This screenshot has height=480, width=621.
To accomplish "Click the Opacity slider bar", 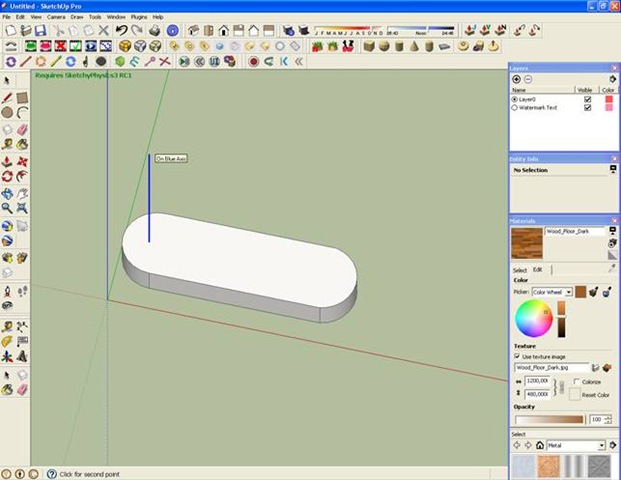I will [x=551, y=420].
